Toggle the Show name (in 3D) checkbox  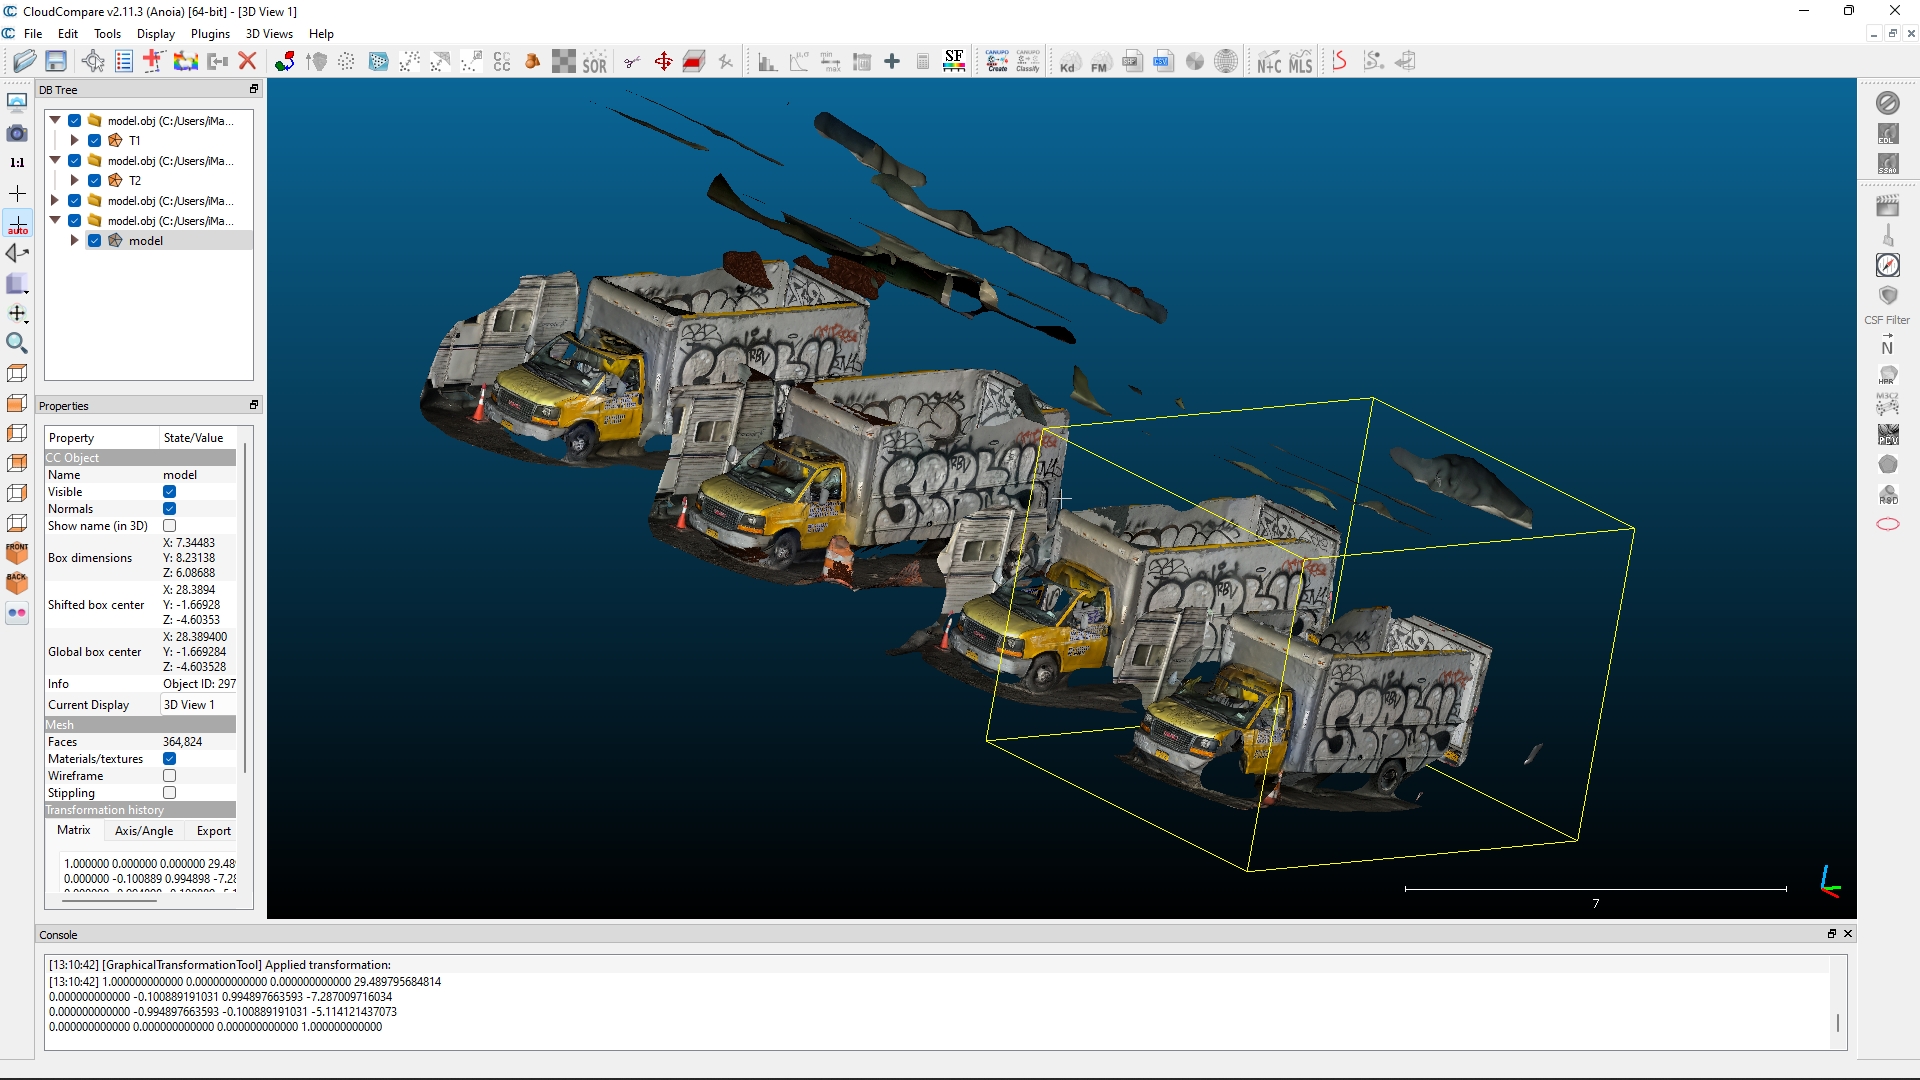coord(169,526)
